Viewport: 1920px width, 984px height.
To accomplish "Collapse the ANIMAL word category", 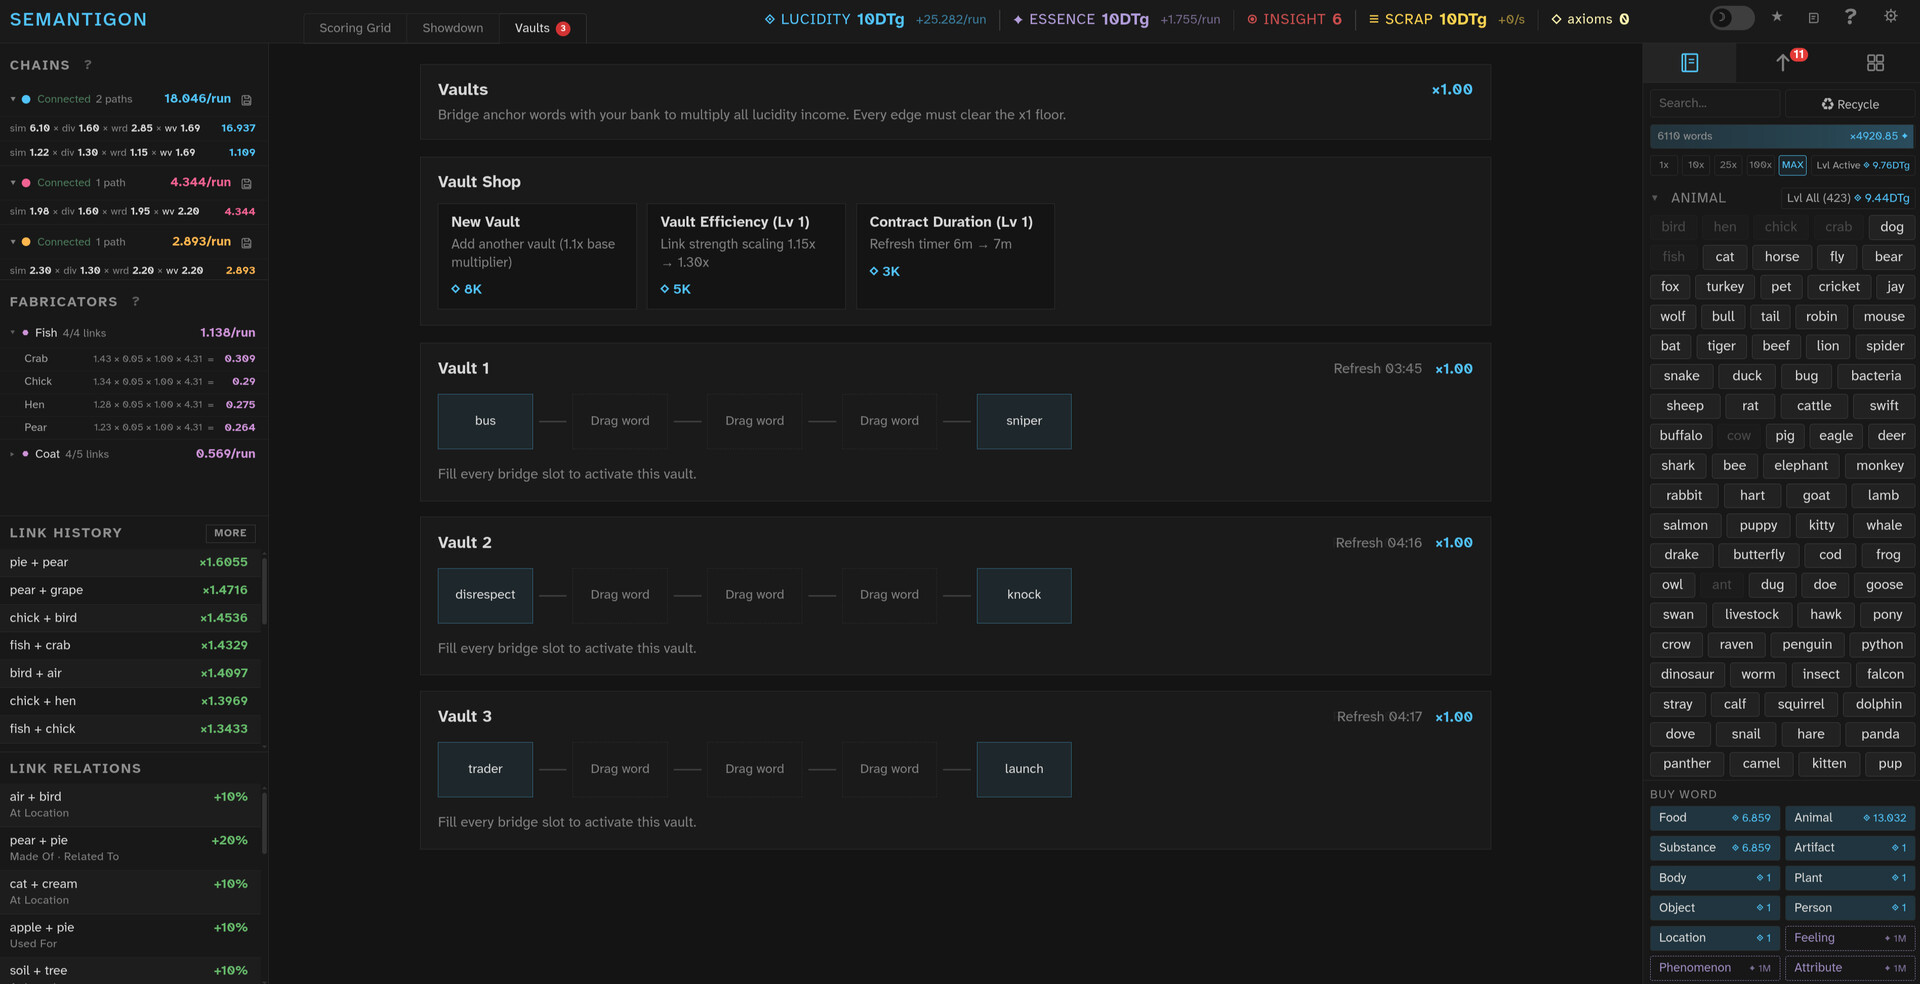I will coord(1655,198).
